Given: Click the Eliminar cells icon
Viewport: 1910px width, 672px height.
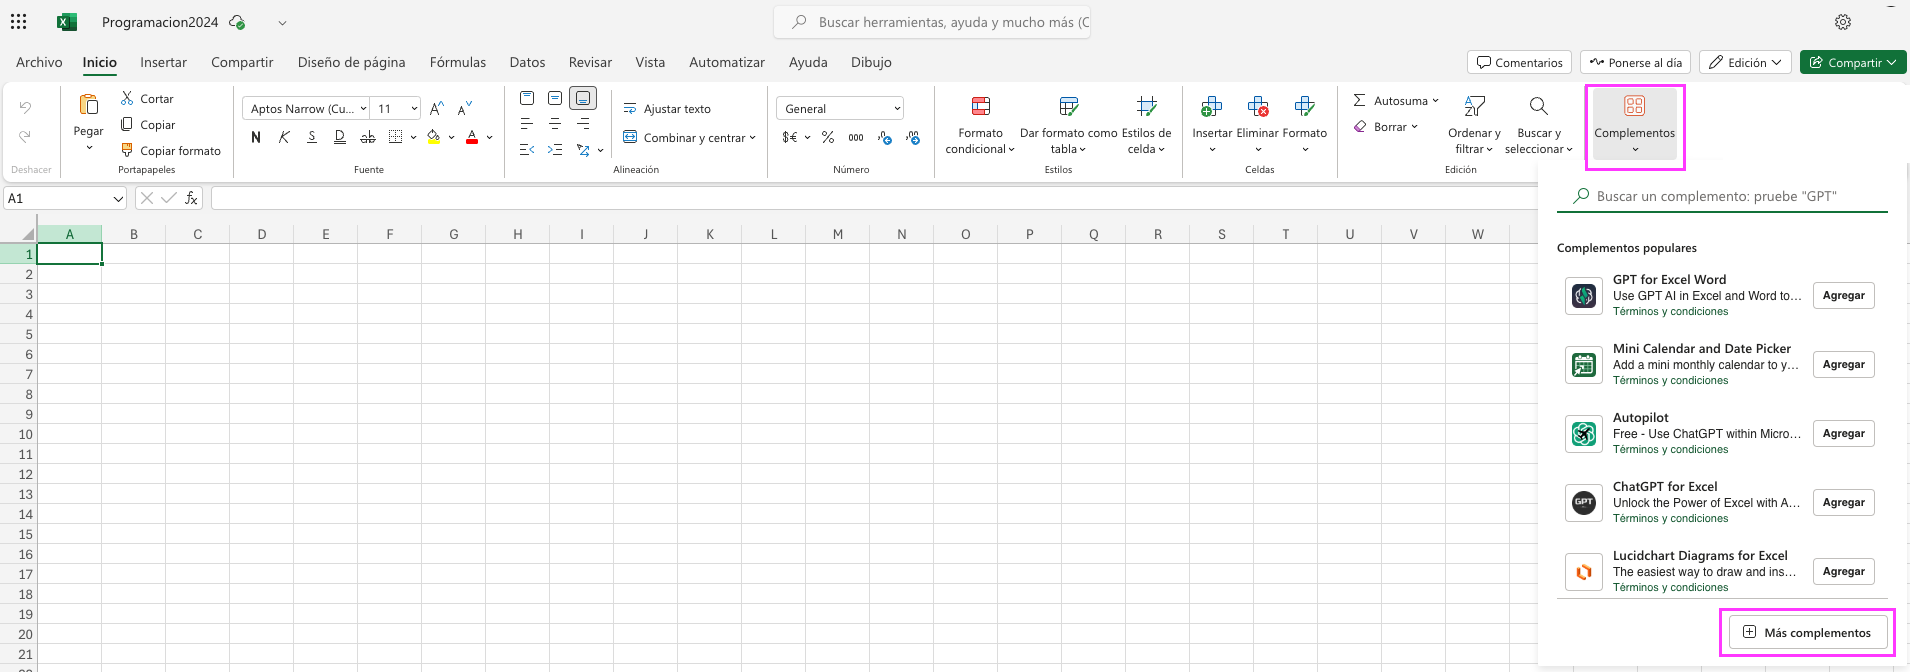Looking at the screenshot, I should (x=1258, y=106).
